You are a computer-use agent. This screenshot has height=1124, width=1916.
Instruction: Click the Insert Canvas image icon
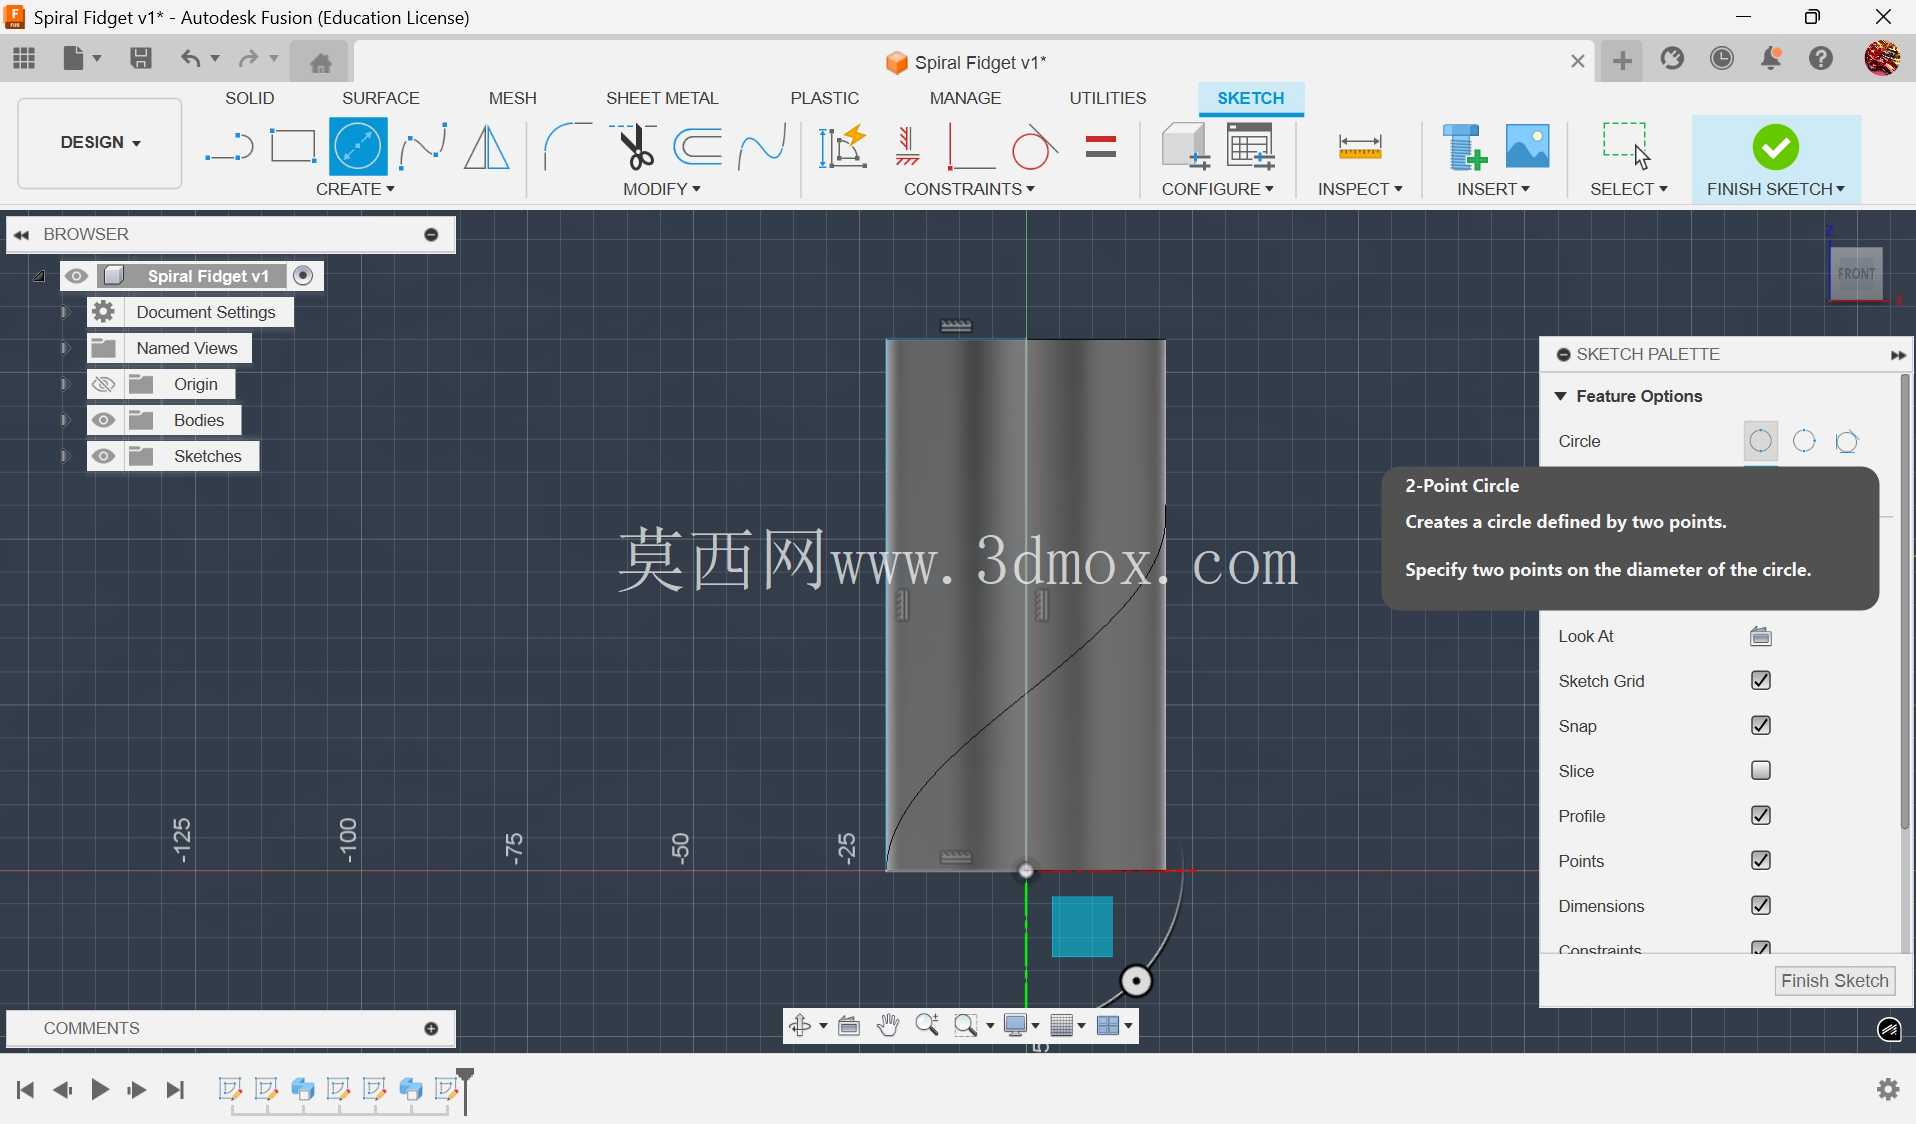(1528, 146)
